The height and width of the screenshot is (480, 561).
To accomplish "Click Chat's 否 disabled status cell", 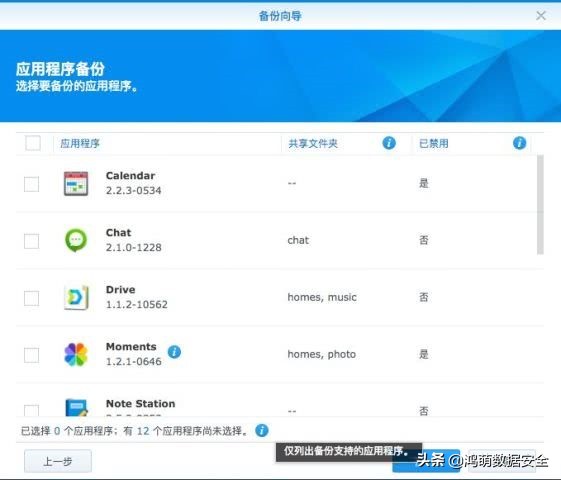I will point(424,240).
